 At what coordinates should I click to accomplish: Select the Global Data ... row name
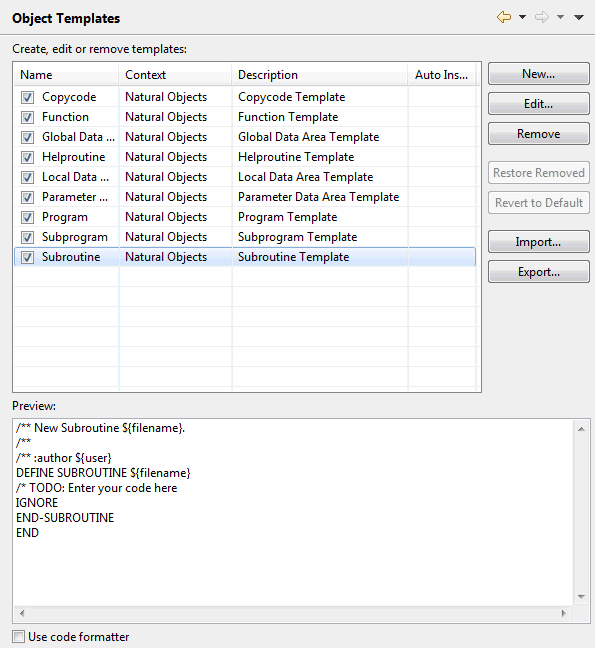coord(79,137)
